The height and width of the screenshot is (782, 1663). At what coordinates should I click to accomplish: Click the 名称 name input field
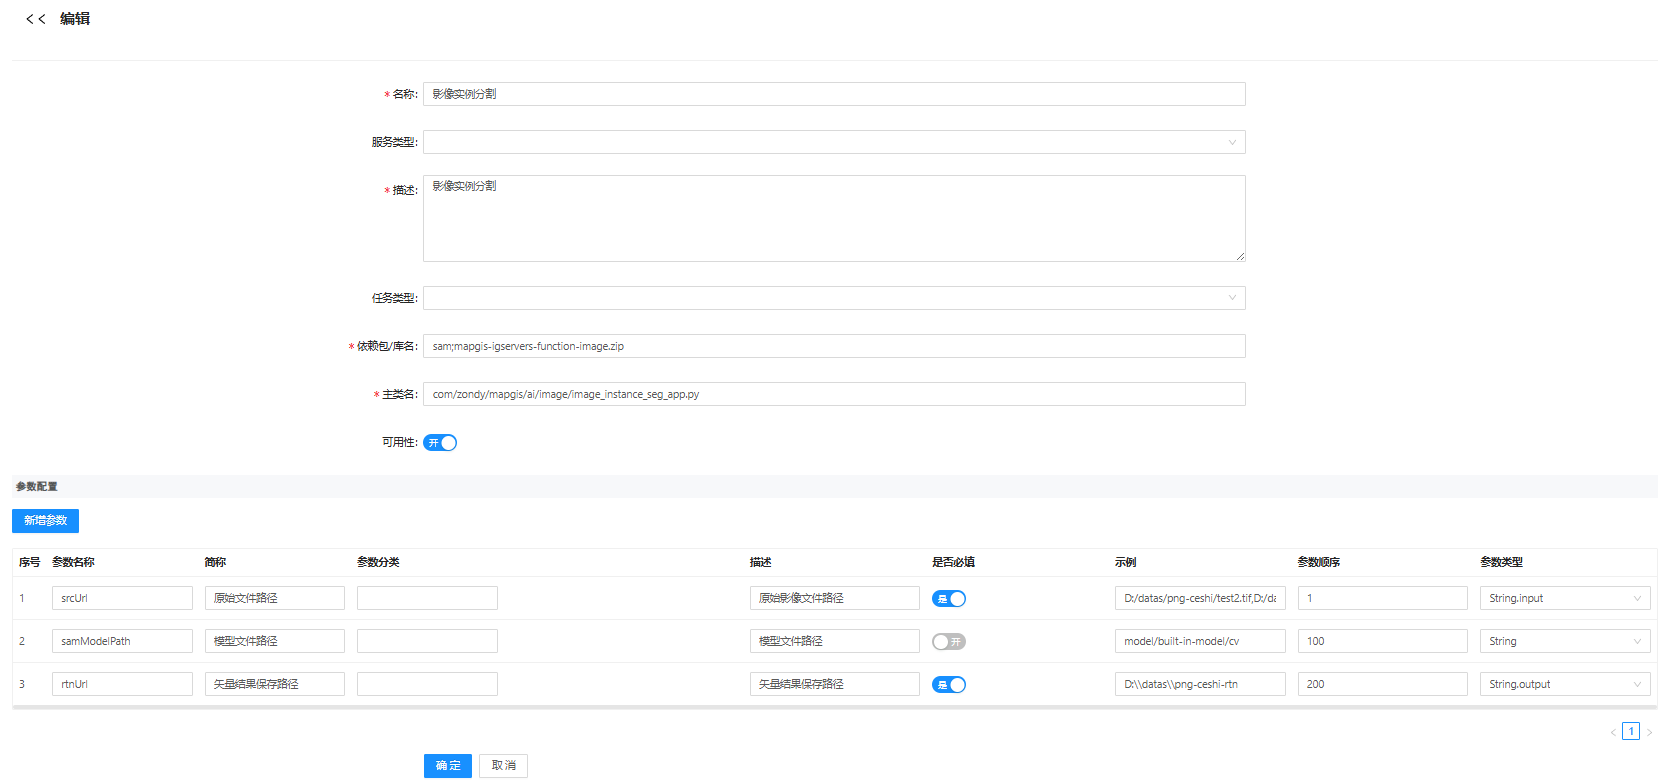coord(833,94)
